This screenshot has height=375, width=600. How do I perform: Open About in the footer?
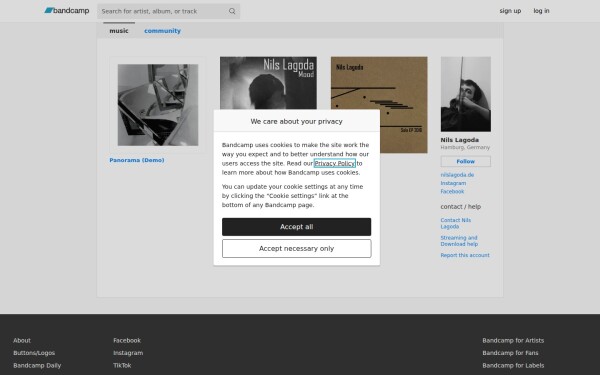(x=22, y=340)
